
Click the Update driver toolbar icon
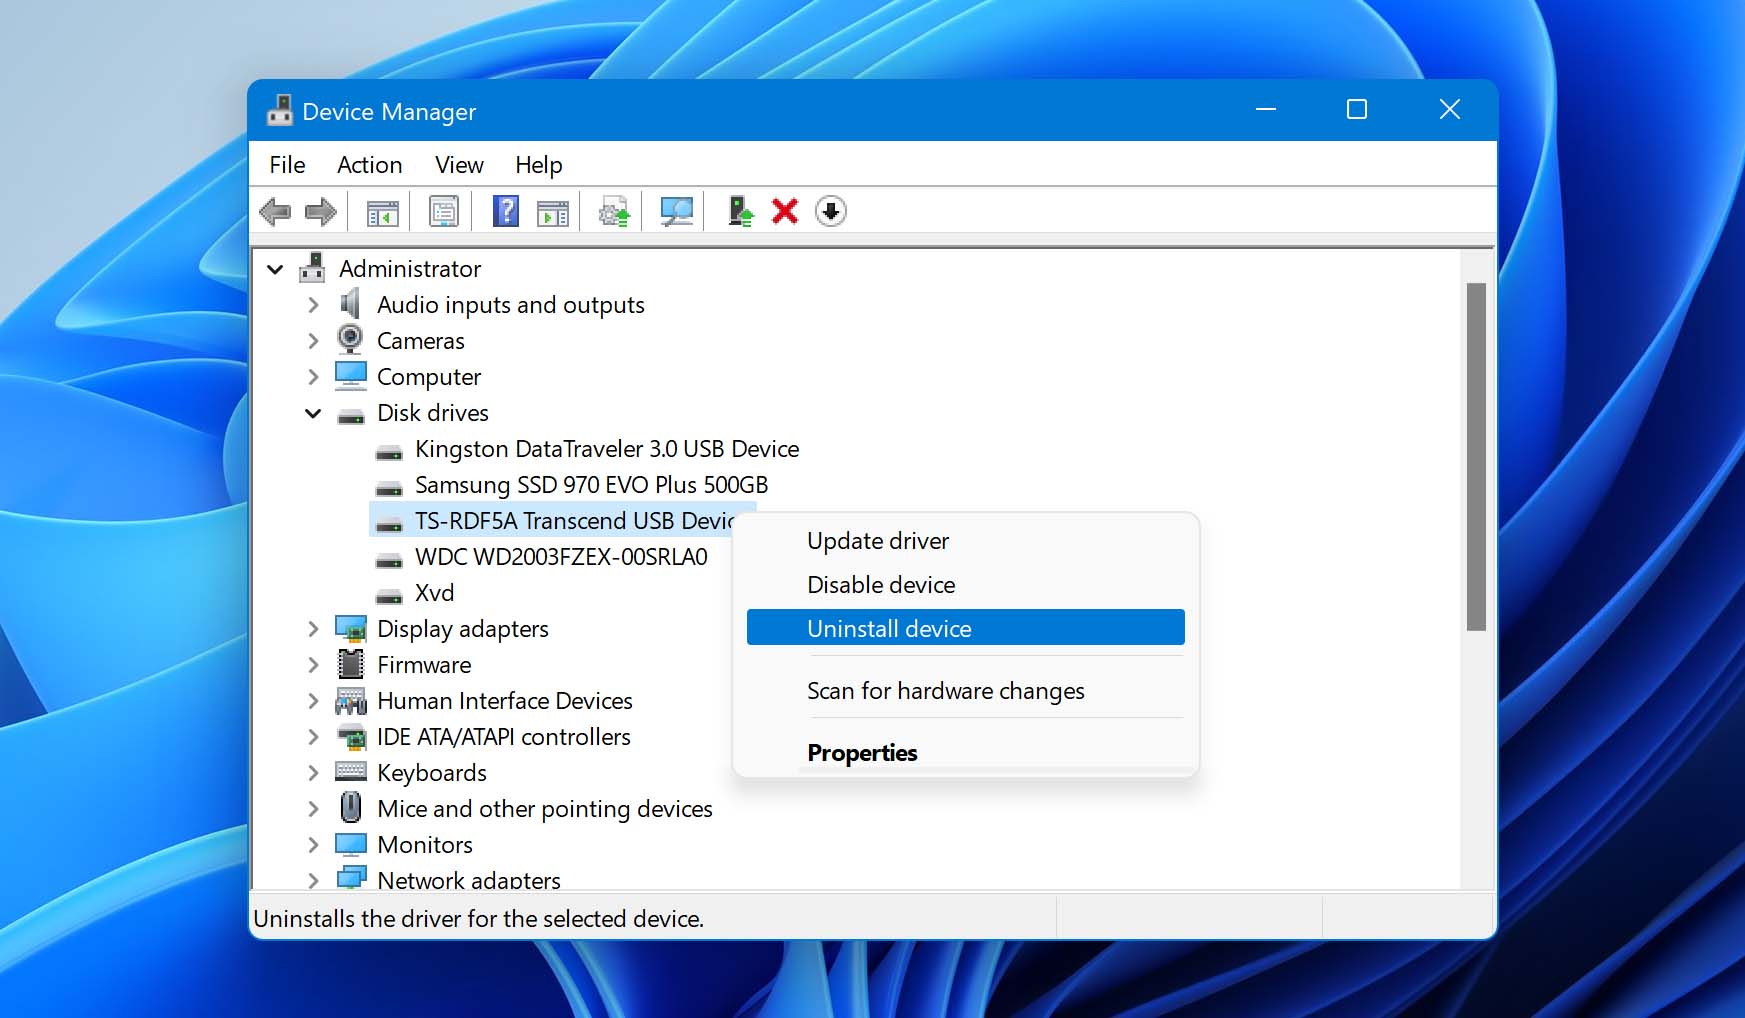(x=613, y=211)
